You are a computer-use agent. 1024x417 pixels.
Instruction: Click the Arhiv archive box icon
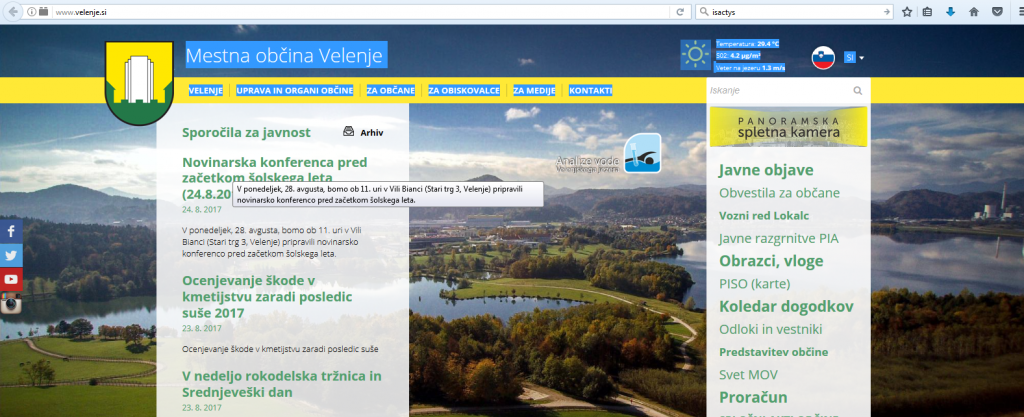click(x=349, y=132)
